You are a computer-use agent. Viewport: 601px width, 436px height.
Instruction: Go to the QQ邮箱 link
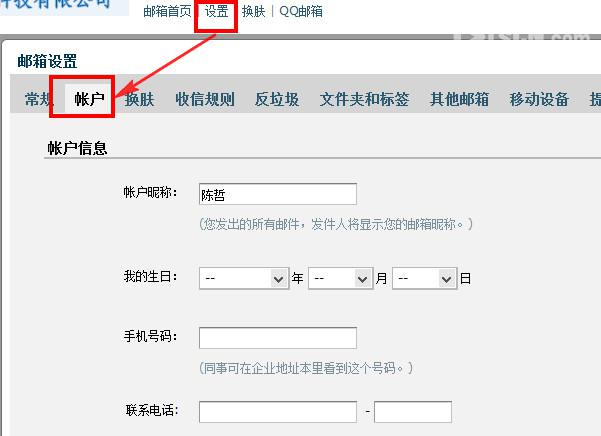[301, 11]
